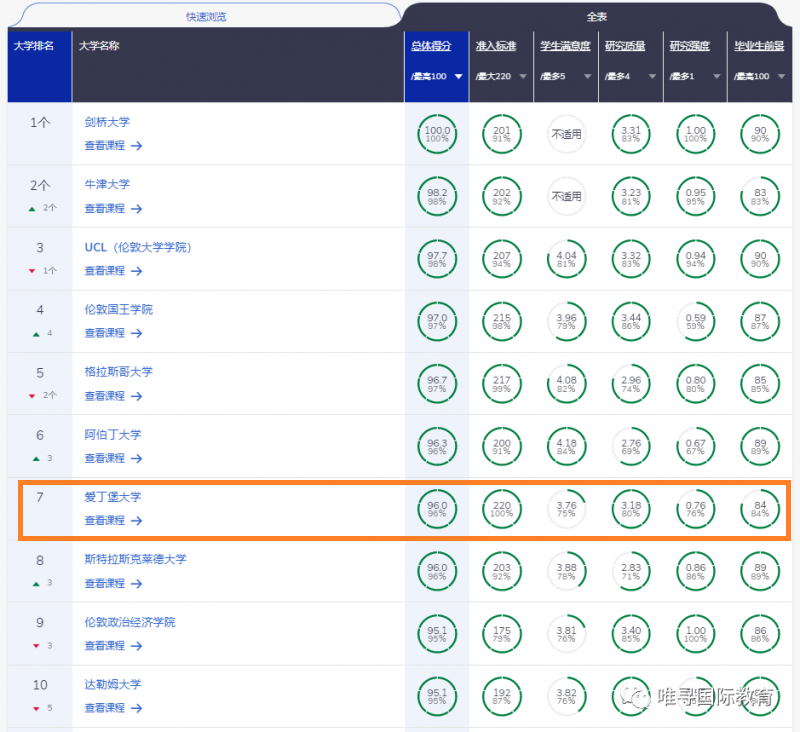Open the 学生满意度 sort dropdown arrow
Viewport: 800px width, 732px height.
pos(588,77)
